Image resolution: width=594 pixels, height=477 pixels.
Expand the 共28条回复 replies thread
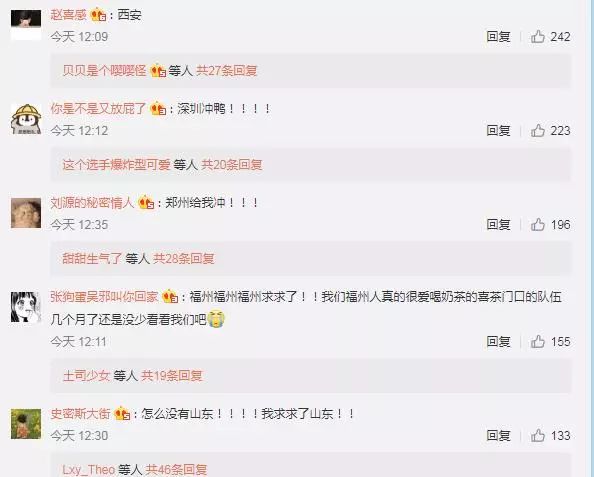[x=184, y=258]
